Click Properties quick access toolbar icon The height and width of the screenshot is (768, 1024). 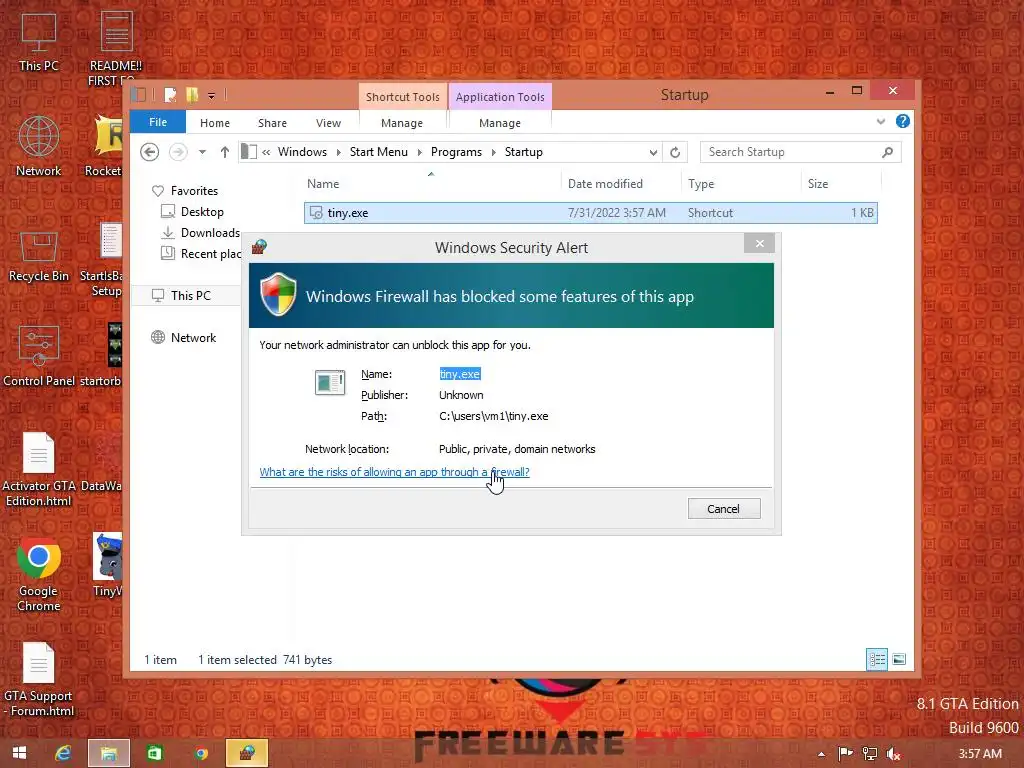coord(170,95)
